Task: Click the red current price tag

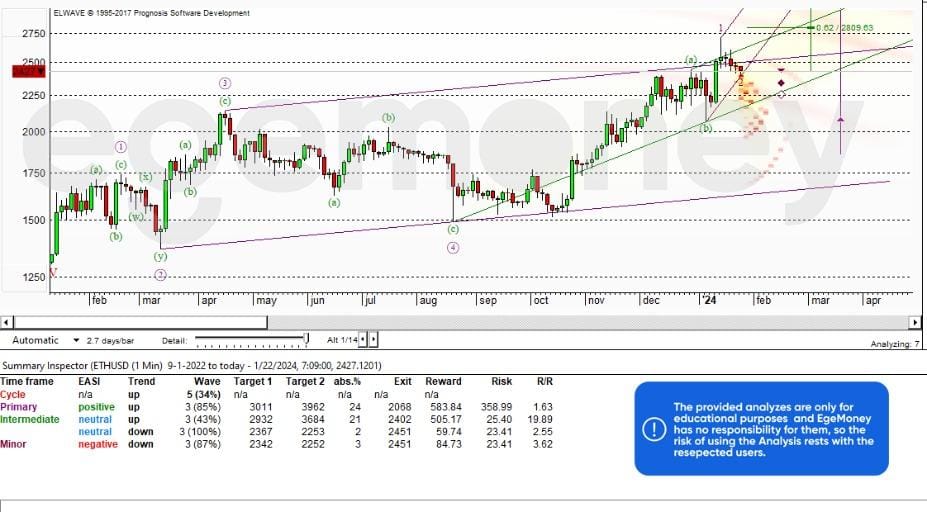Action: point(27,70)
